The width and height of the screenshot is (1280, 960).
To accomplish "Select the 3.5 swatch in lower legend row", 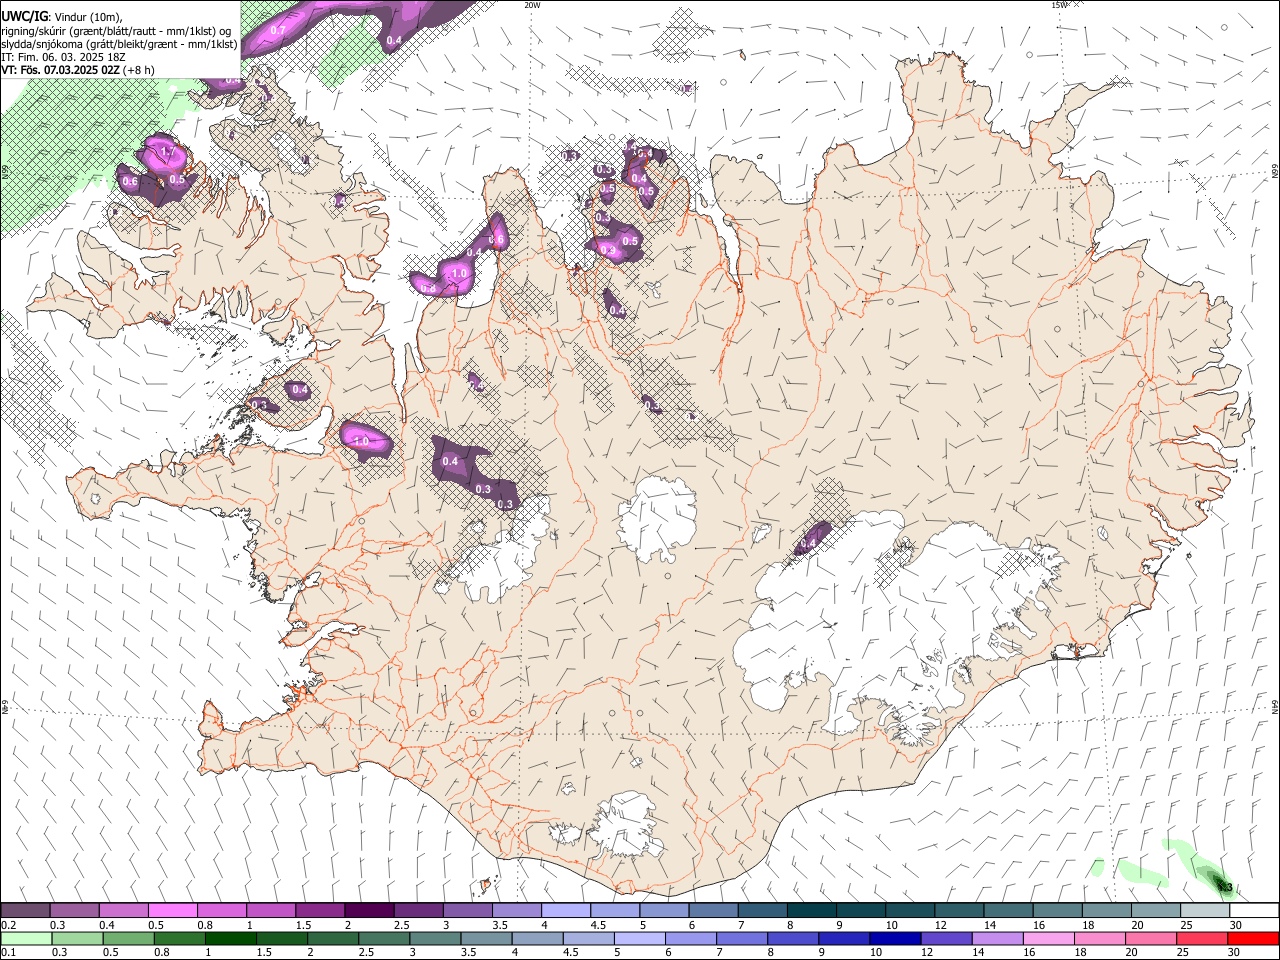I will pyautogui.click(x=486, y=938).
